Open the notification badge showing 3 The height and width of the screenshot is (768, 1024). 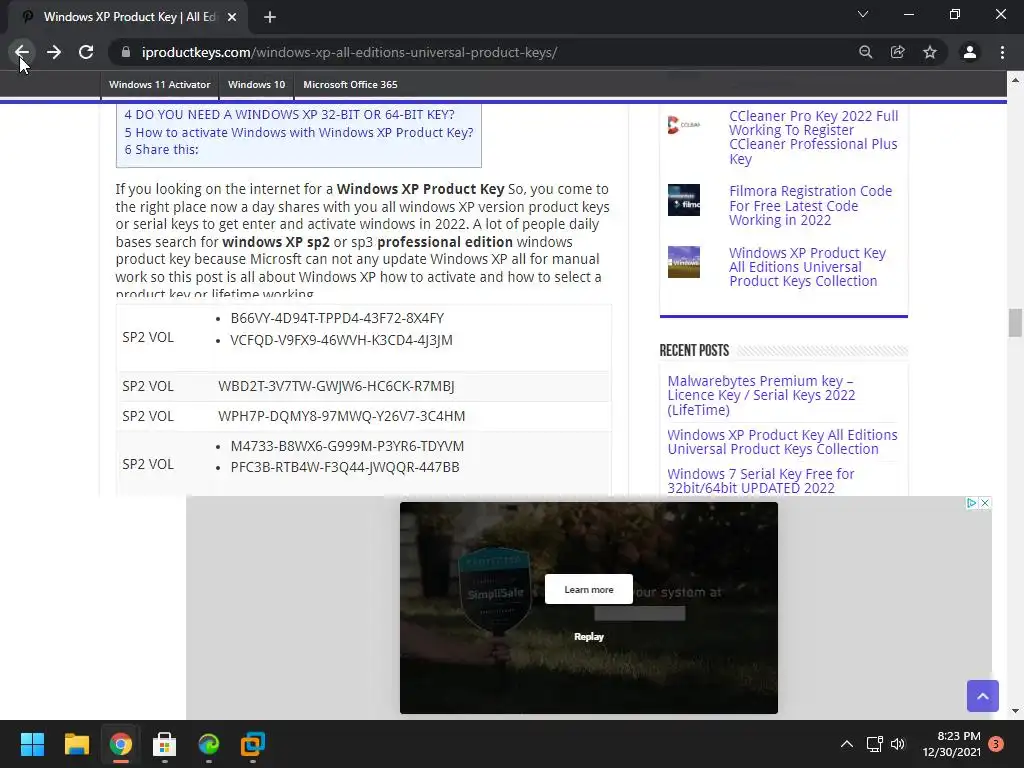996,744
